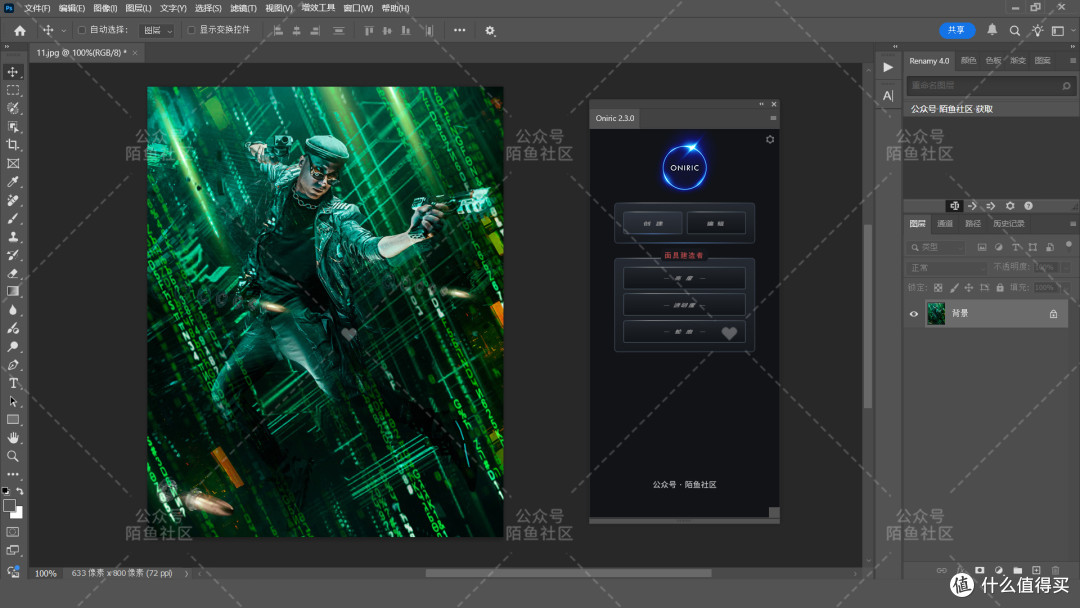The width and height of the screenshot is (1080, 608).
Task: Switch to the 历史记录 tab
Action: [1008, 224]
